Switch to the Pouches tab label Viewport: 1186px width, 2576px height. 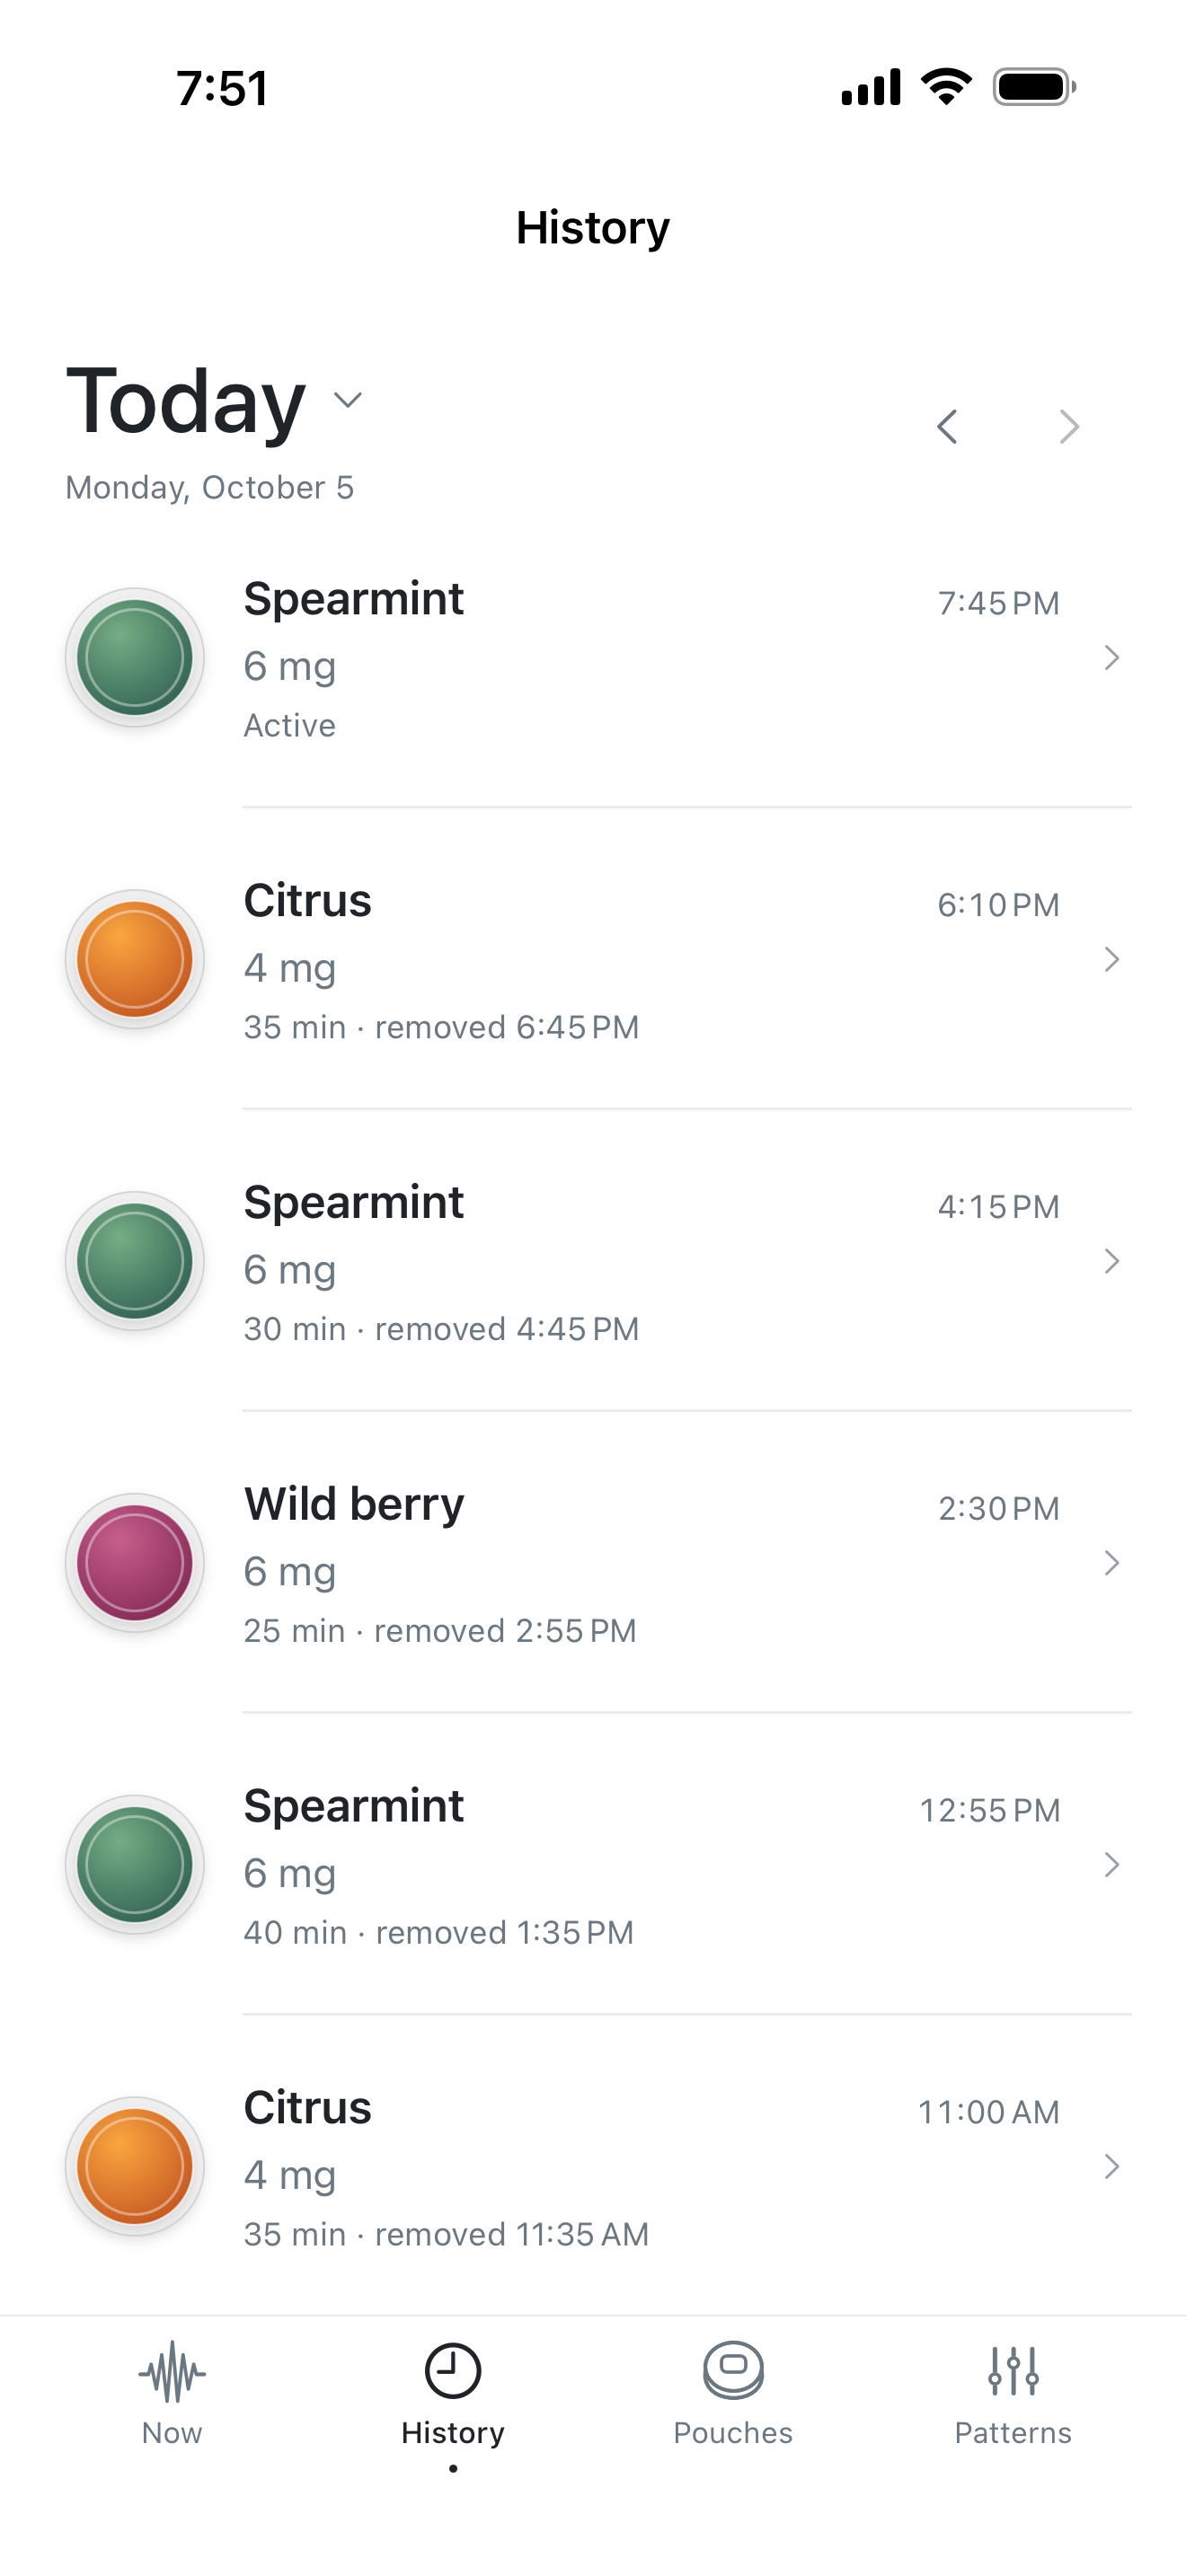click(x=733, y=2433)
